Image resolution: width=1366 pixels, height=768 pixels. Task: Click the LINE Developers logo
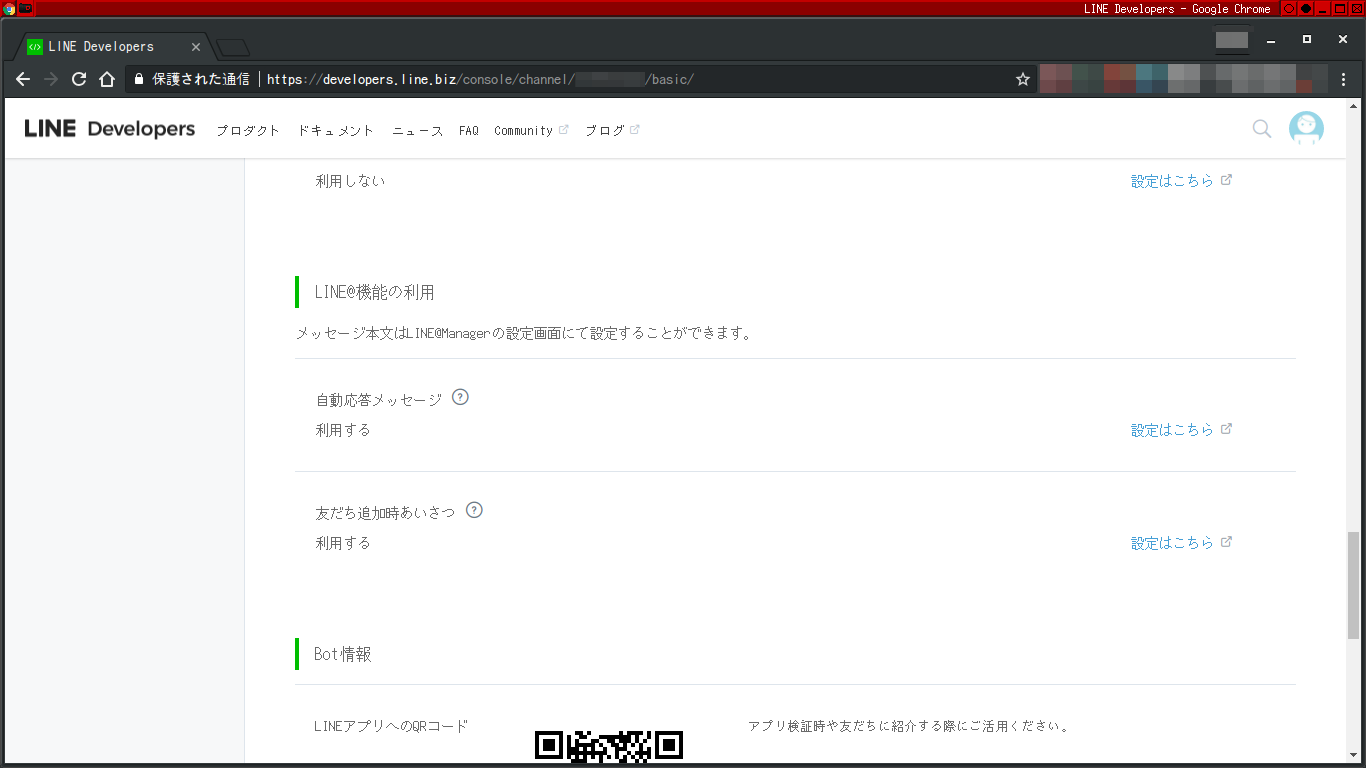coord(108,128)
